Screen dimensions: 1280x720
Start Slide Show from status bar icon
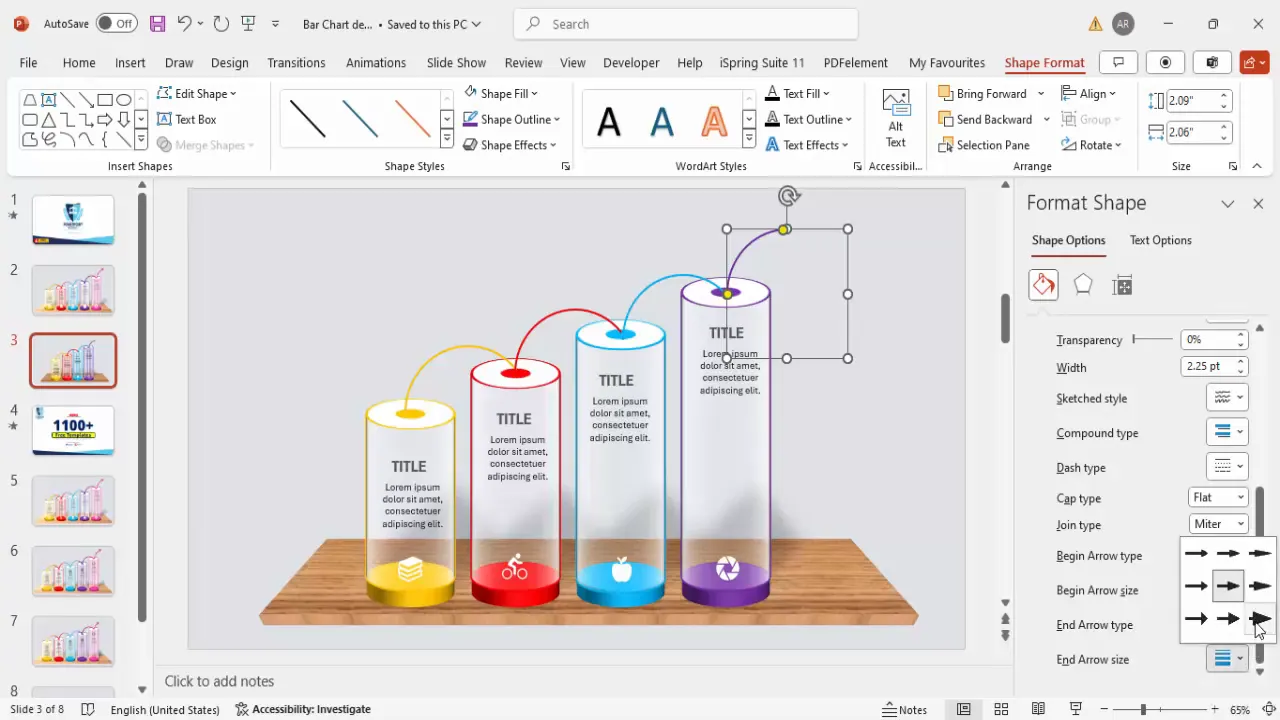[x=1076, y=709]
